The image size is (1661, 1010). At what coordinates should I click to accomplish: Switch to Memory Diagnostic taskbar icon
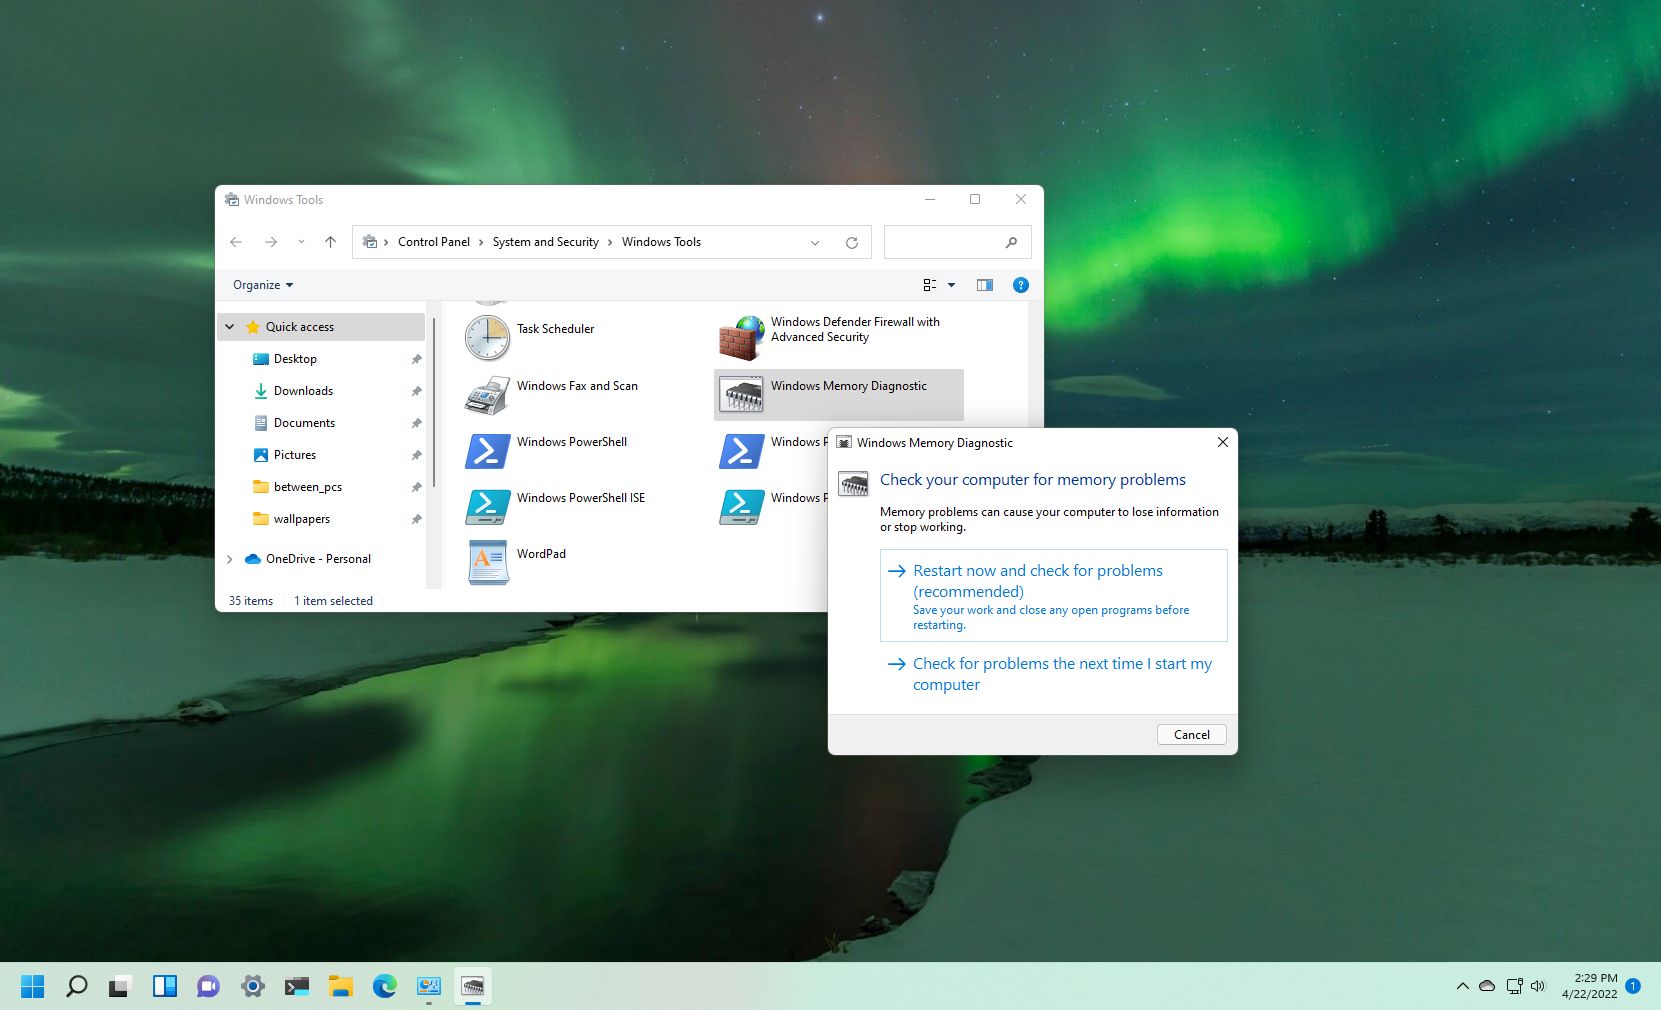click(473, 986)
